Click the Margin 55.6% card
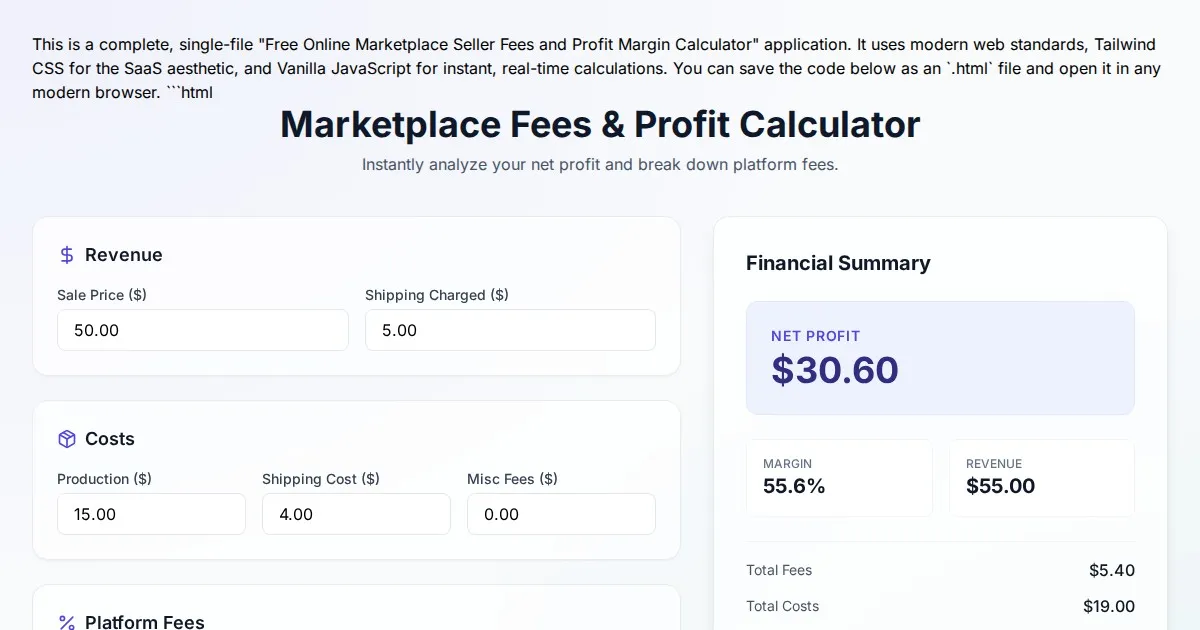 point(839,478)
